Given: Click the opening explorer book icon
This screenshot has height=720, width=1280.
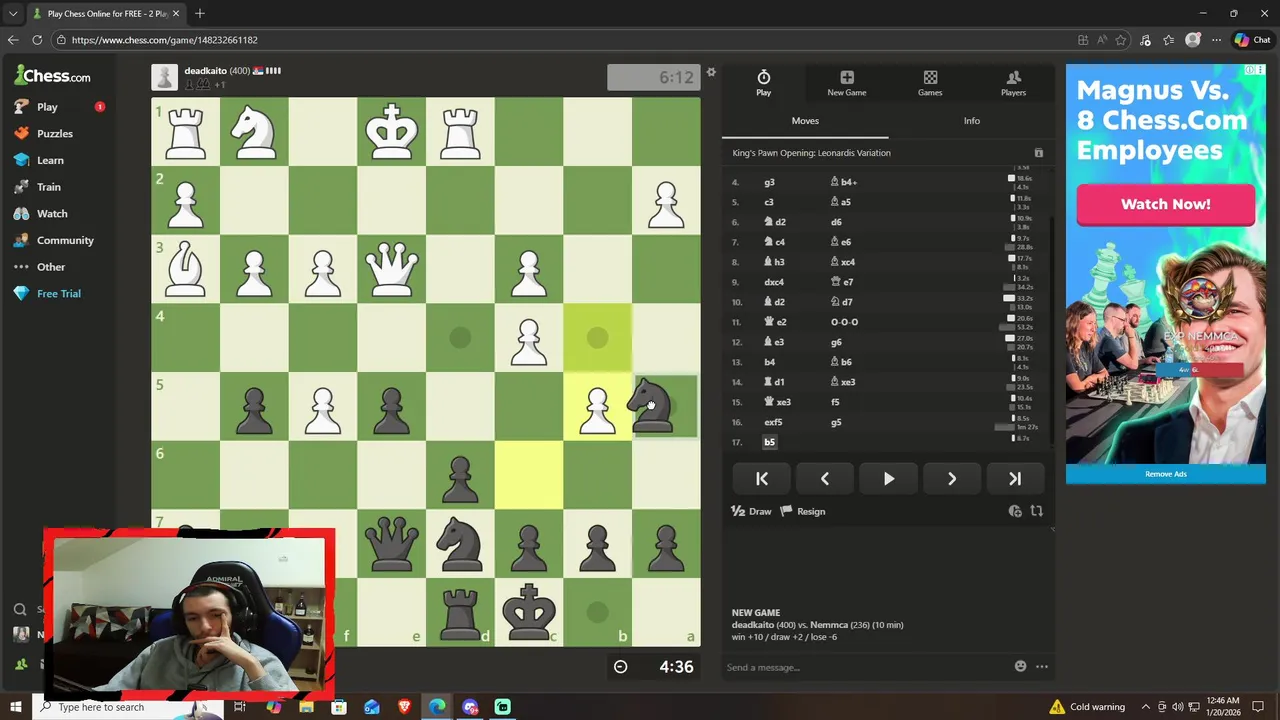Looking at the screenshot, I should point(1038,153).
